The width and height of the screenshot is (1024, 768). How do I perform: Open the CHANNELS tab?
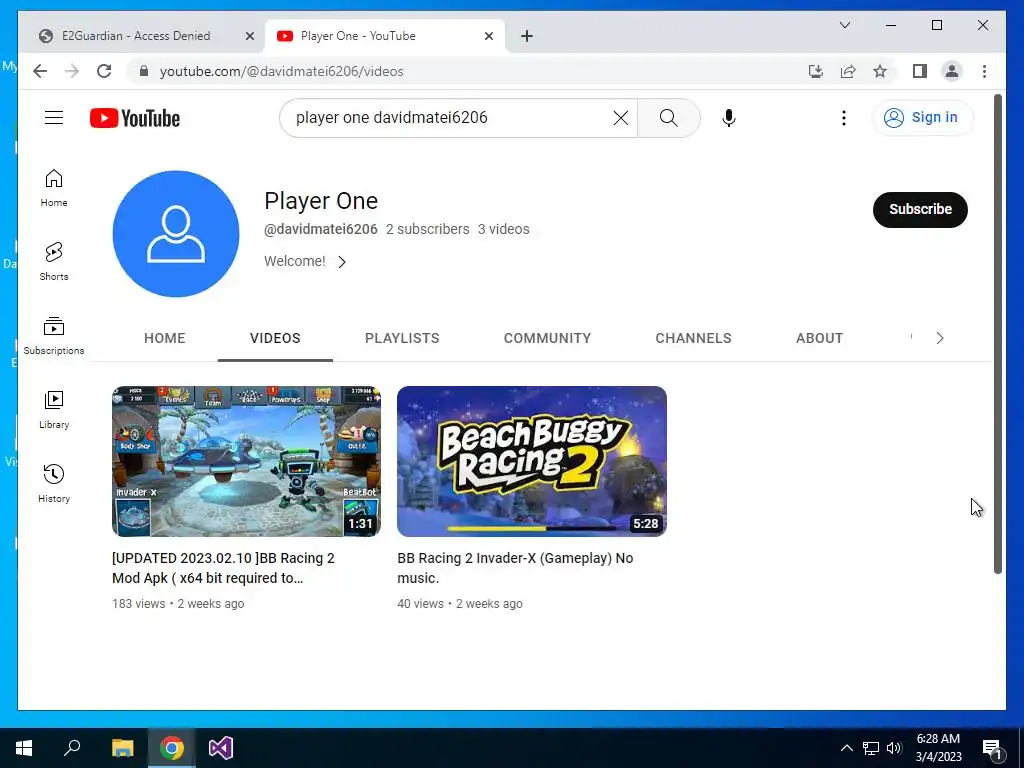694,338
